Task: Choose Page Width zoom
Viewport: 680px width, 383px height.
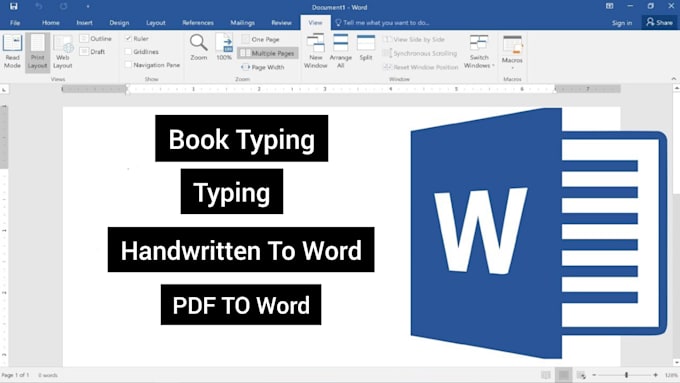Action: coord(263,67)
